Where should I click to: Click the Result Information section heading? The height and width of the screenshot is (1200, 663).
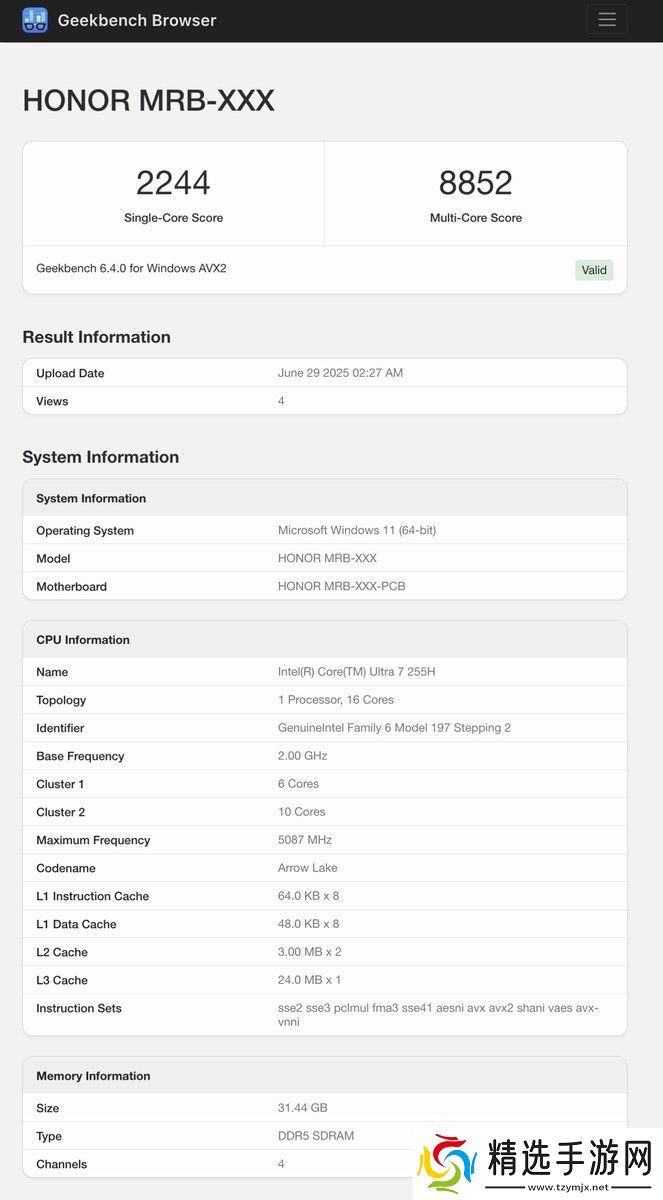coord(96,337)
